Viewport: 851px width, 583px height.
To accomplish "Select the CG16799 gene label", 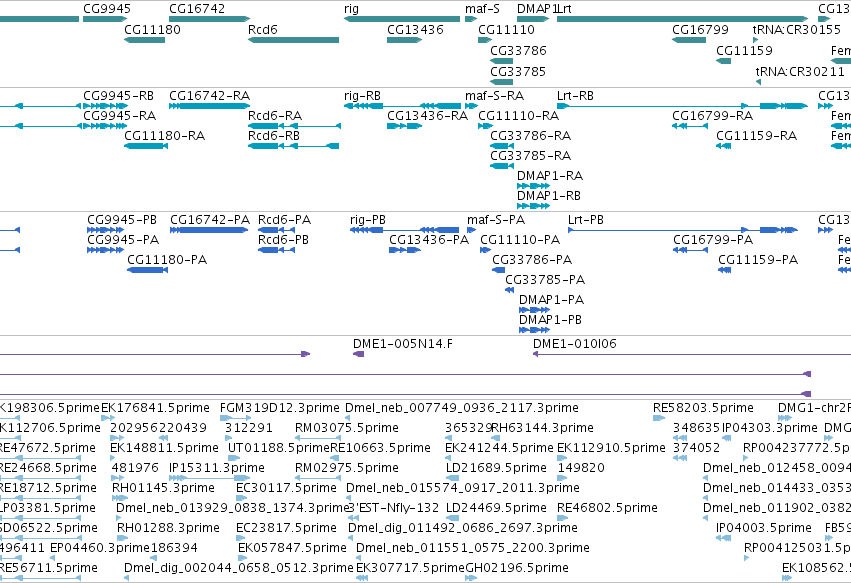I will [700, 29].
